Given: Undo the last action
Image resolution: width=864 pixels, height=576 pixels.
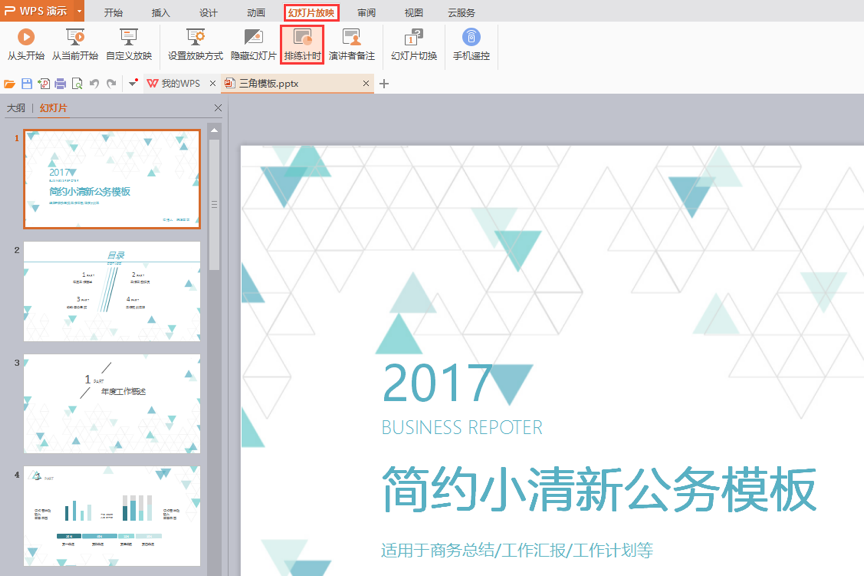Looking at the screenshot, I should [x=94, y=83].
